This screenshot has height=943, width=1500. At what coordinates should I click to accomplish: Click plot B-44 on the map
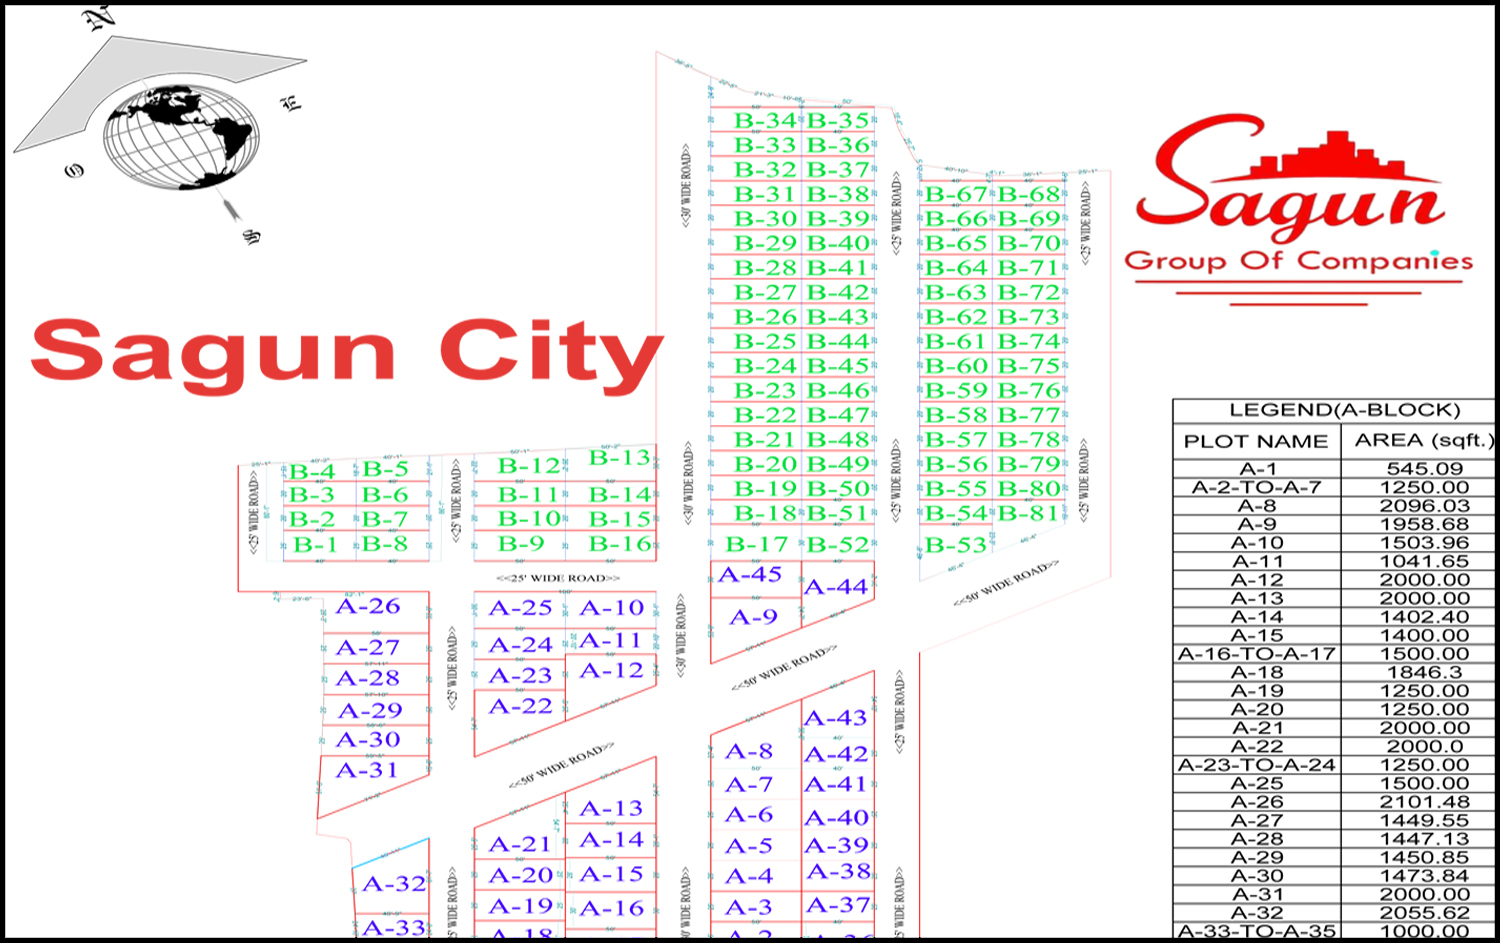(839, 341)
